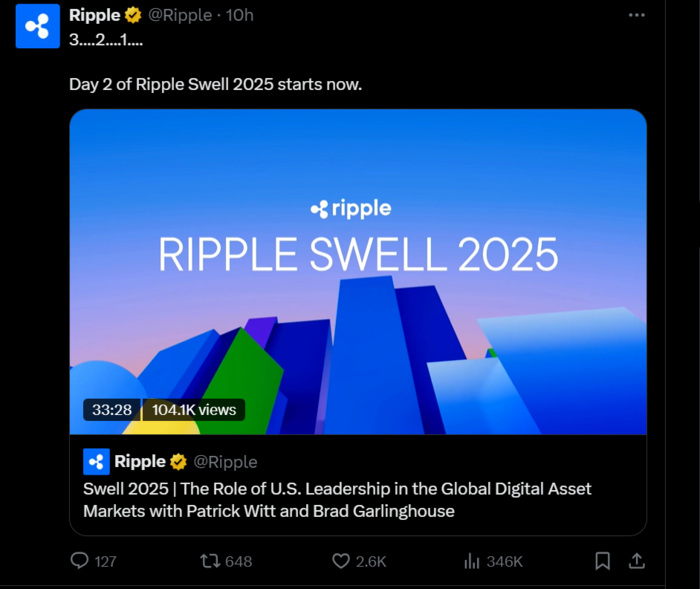
Task: Open the @Ripple handle in tweet header
Action: pyautogui.click(x=180, y=15)
